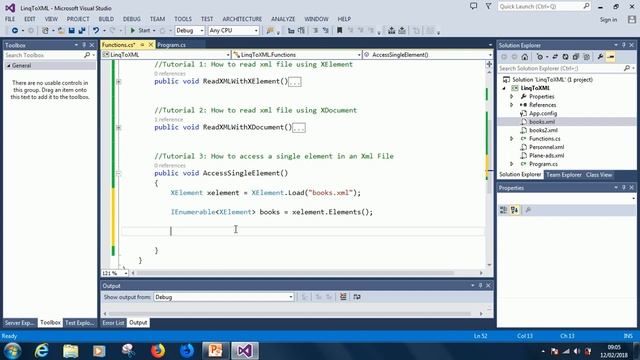Click the Start debugging button
The height and width of the screenshot is (360, 640).
tap(140, 31)
